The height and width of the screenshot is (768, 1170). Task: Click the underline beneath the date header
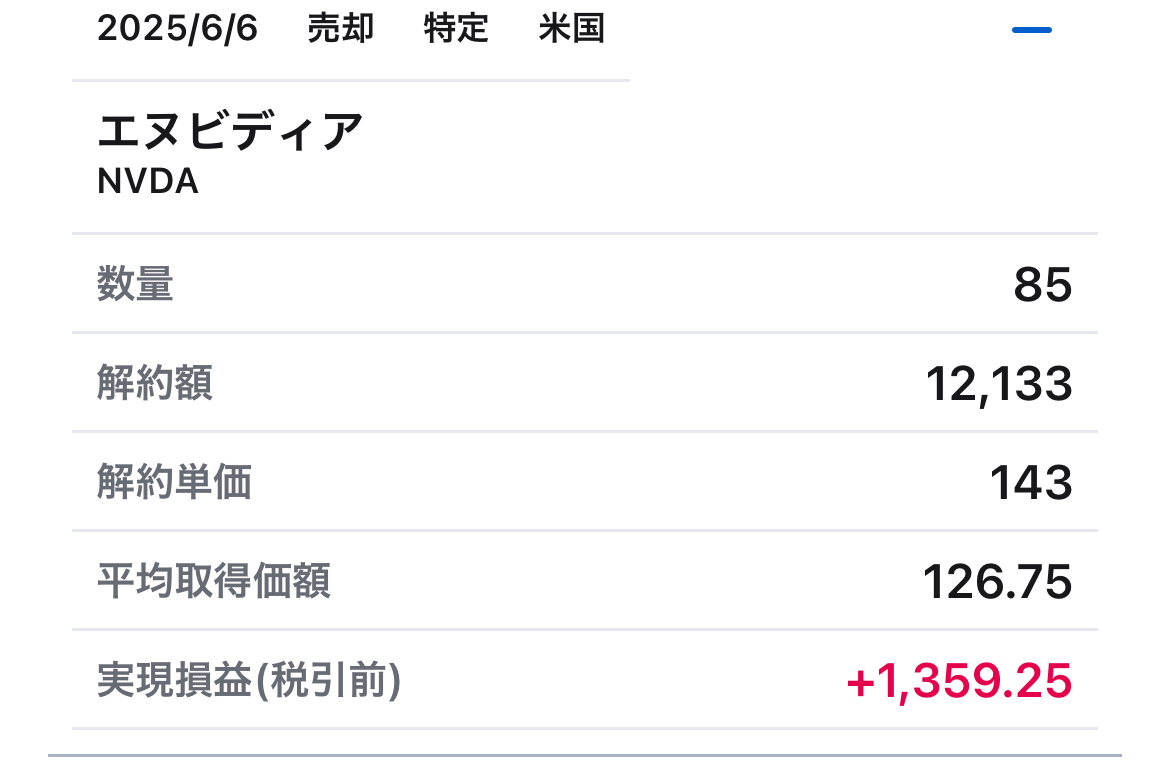click(x=350, y=80)
